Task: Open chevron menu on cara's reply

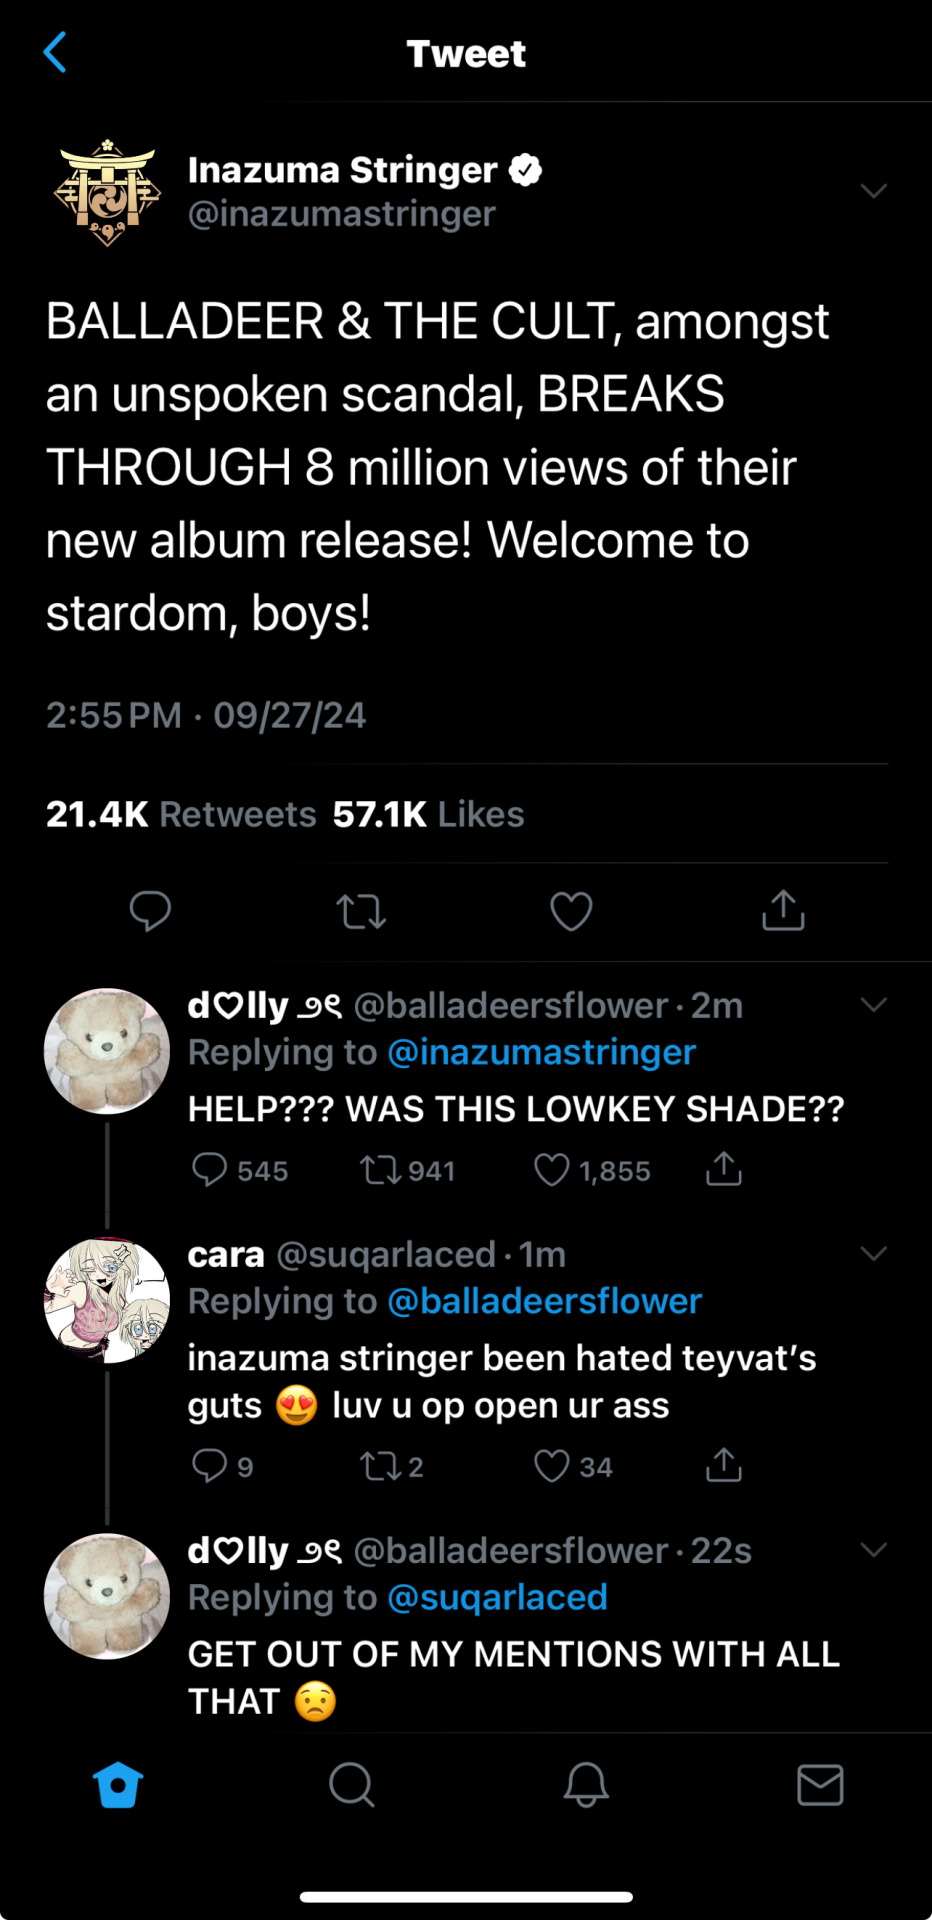Action: (x=873, y=1254)
